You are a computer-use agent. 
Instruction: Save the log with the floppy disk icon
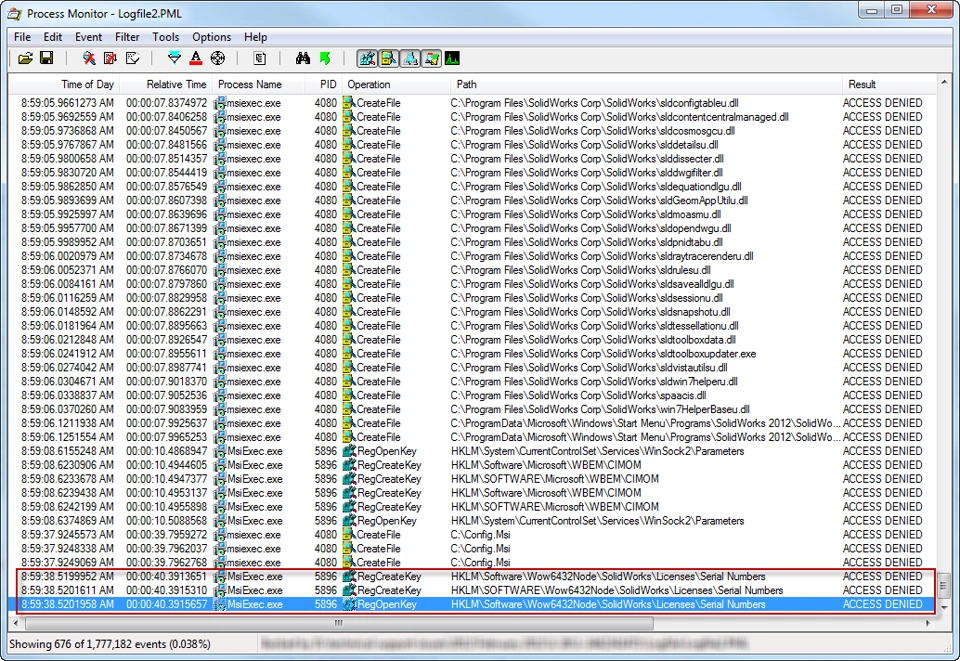[47, 58]
